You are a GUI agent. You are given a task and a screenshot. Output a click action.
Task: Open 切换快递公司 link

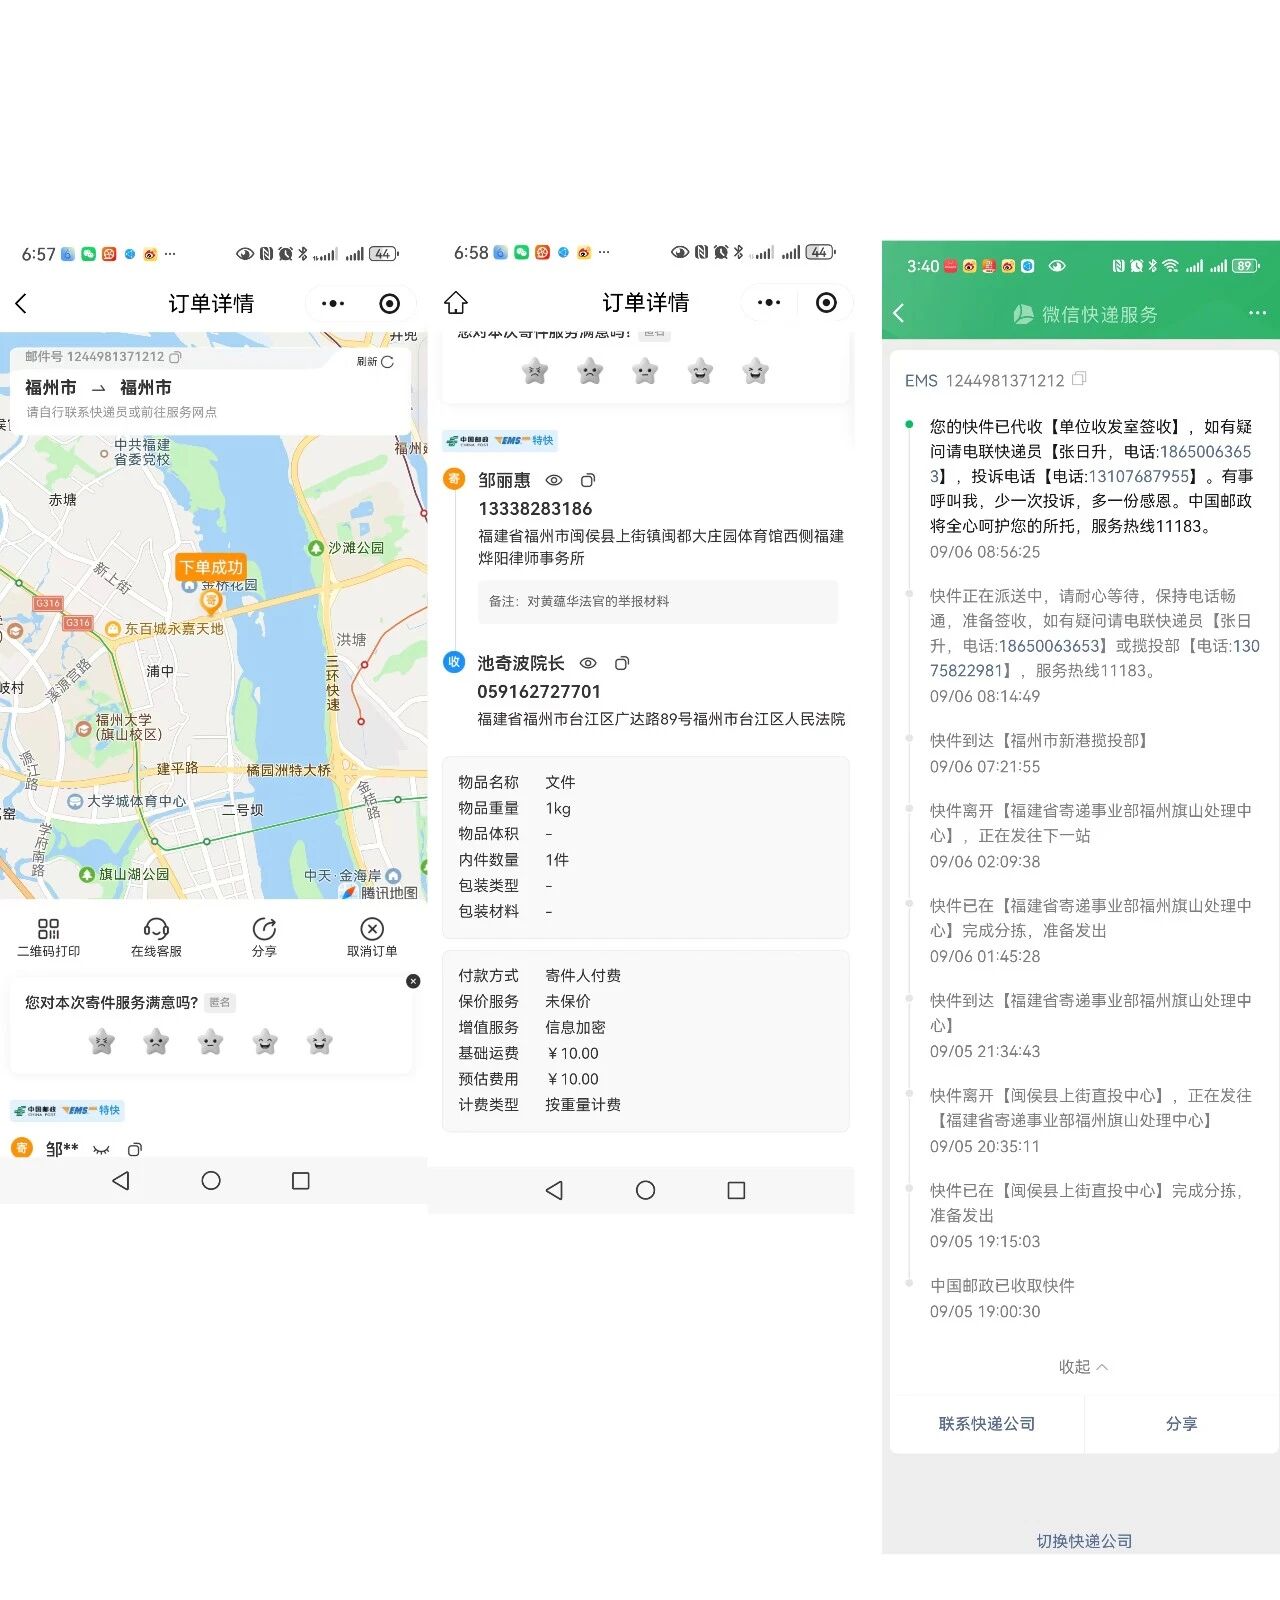(1085, 1541)
